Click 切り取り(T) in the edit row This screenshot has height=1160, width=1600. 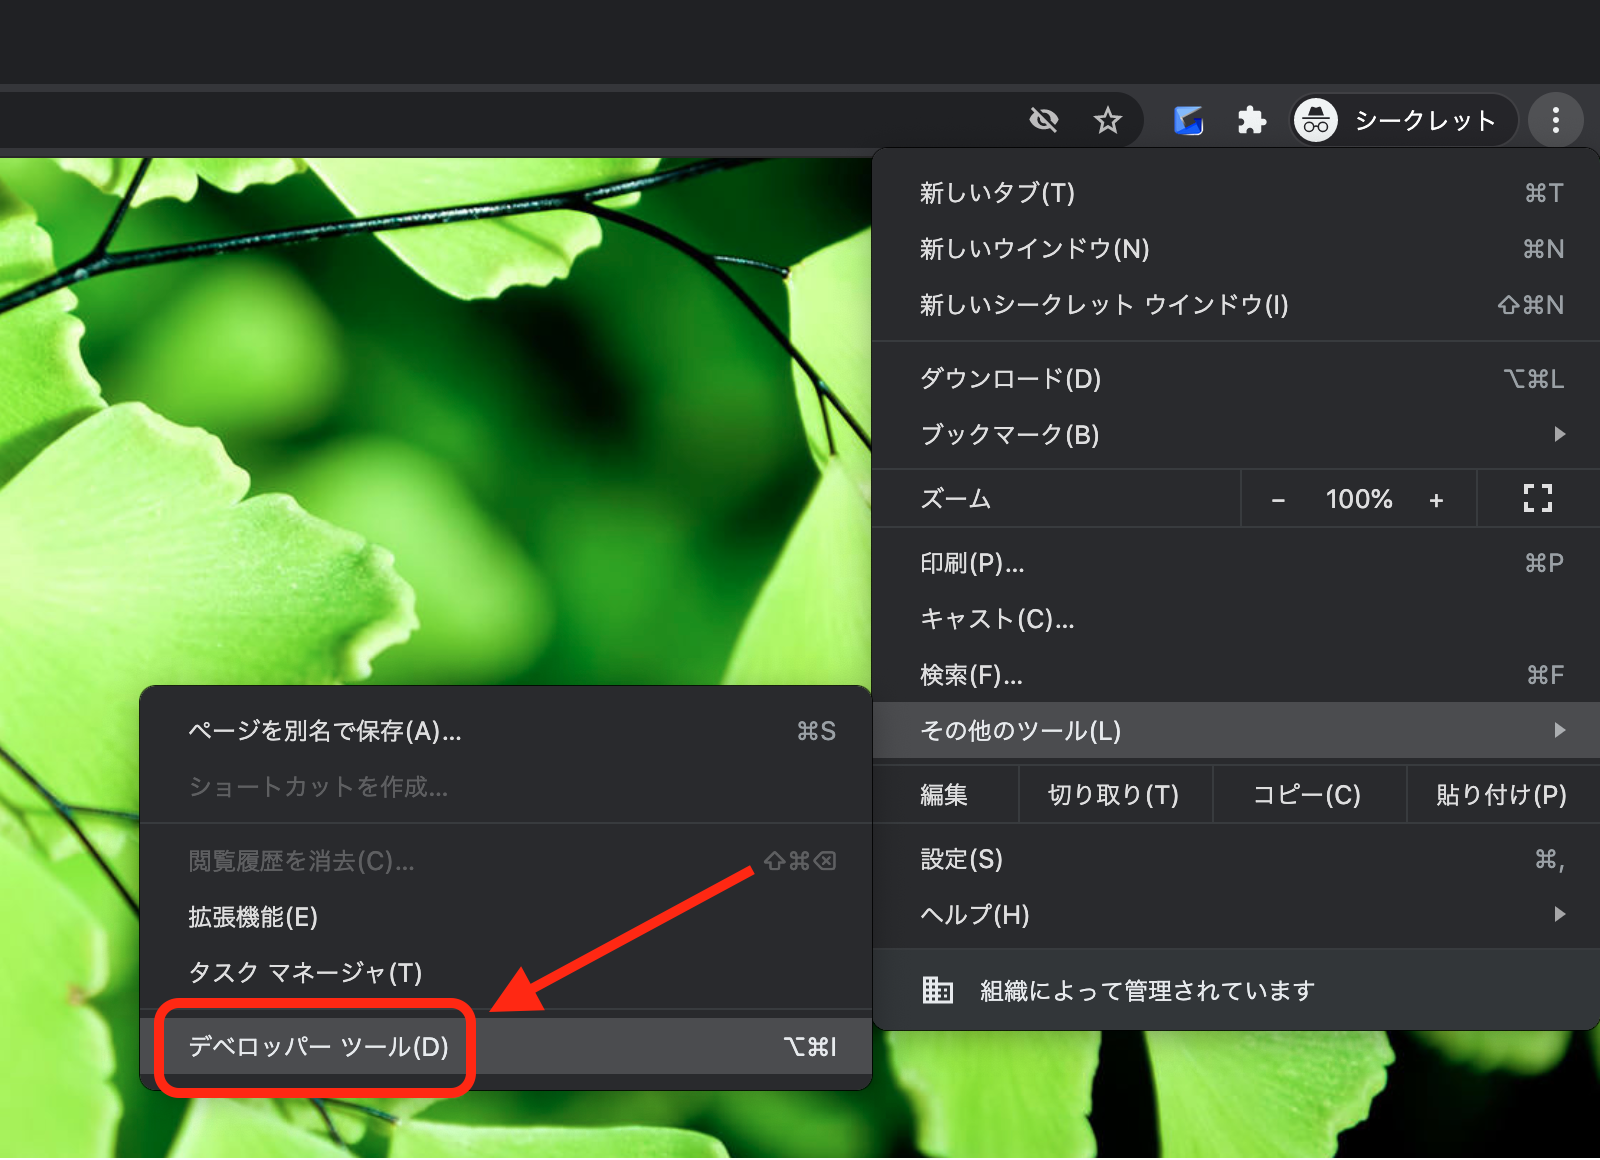(1115, 795)
